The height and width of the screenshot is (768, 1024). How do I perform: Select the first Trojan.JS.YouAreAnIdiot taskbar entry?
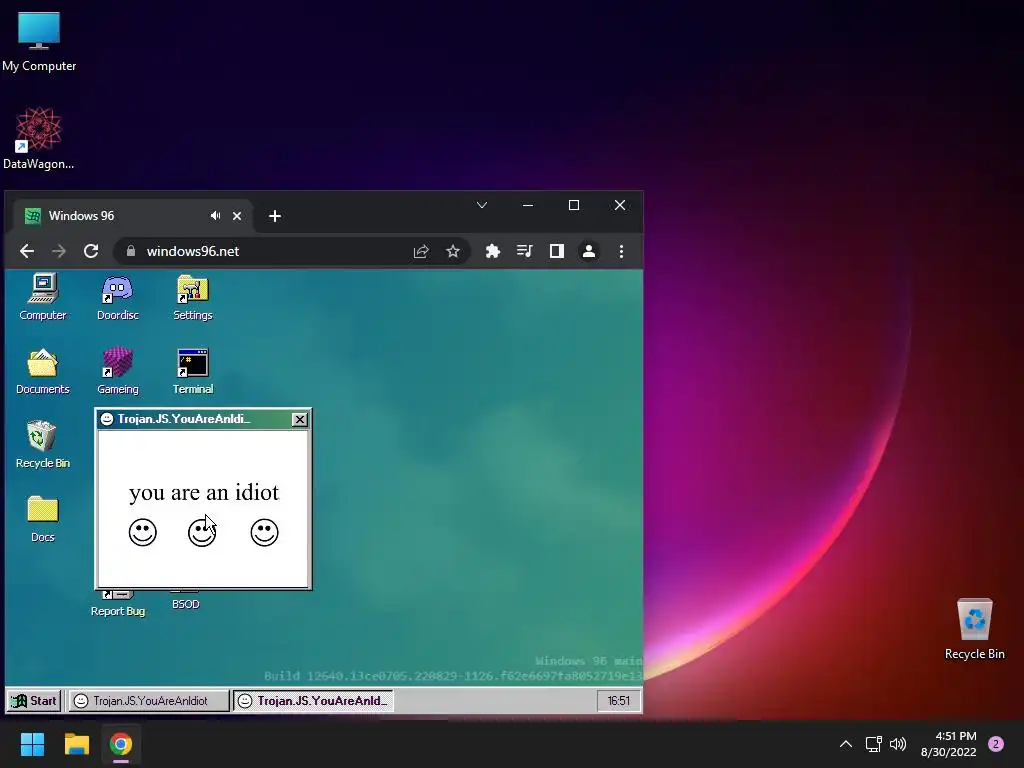(x=149, y=701)
